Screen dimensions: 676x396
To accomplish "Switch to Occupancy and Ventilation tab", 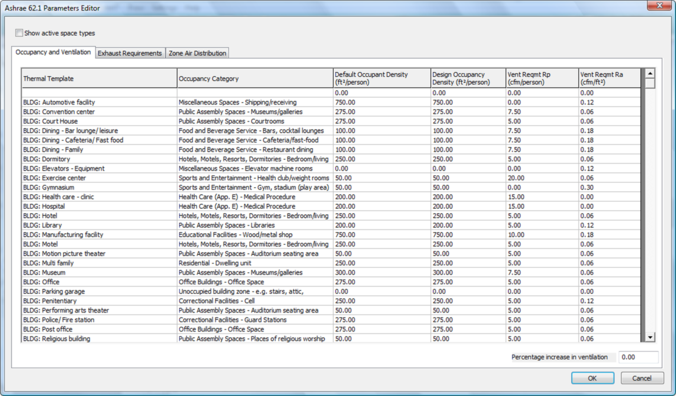I will pyautogui.click(x=53, y=52).
